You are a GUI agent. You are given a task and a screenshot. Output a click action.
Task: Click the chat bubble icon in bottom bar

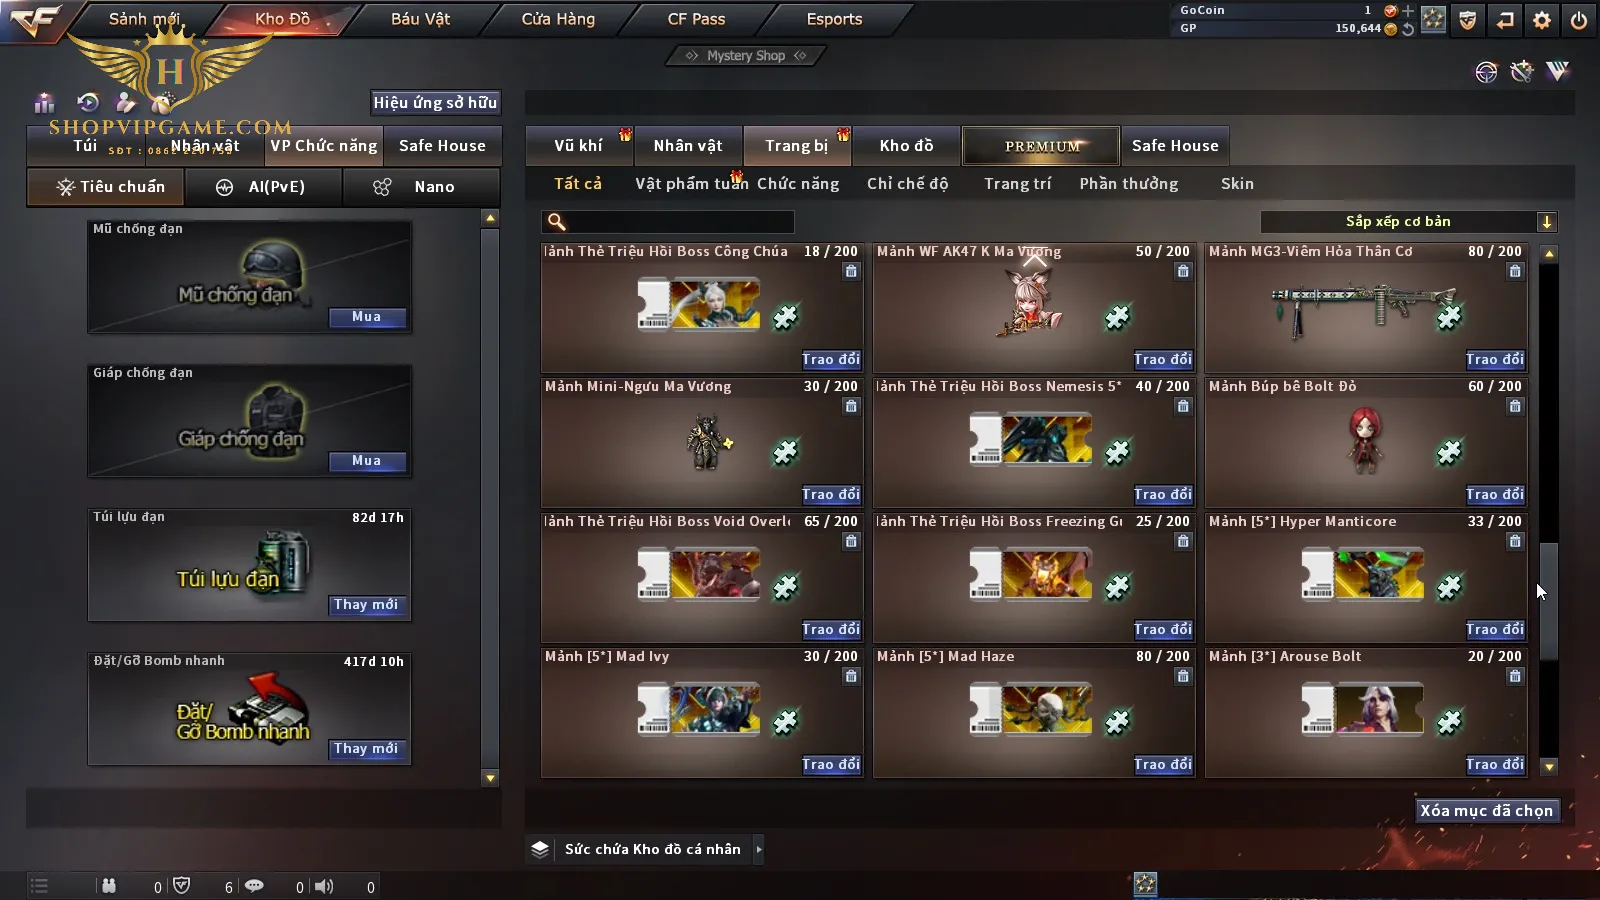(254, 886)
